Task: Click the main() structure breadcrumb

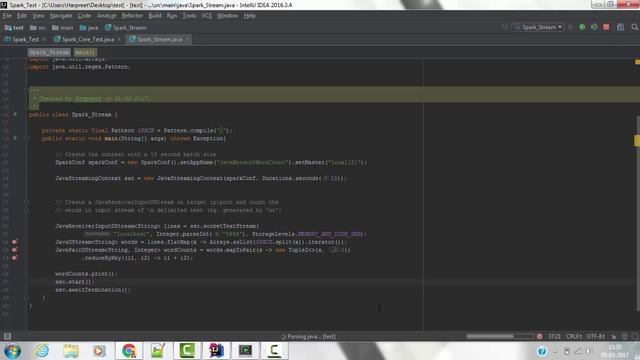Action: tap(85, 52)
